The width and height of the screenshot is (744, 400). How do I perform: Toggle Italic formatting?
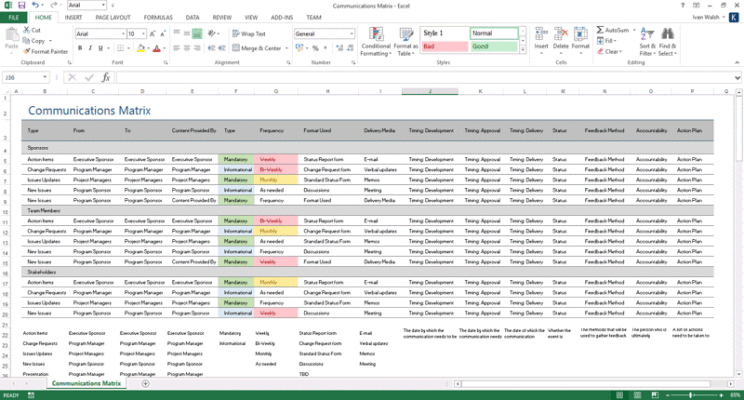tap(90, 48)
